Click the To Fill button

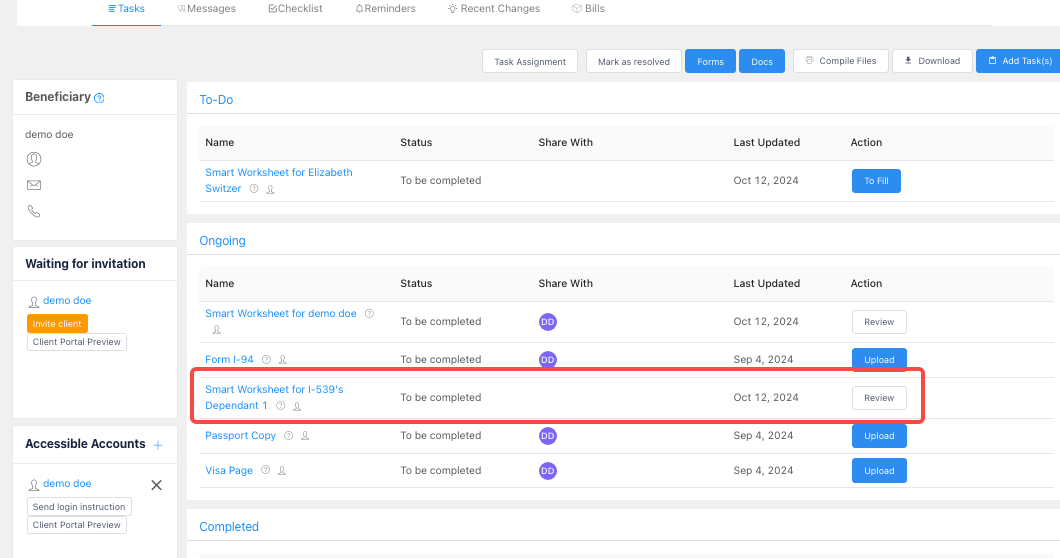tap(876, 181)
